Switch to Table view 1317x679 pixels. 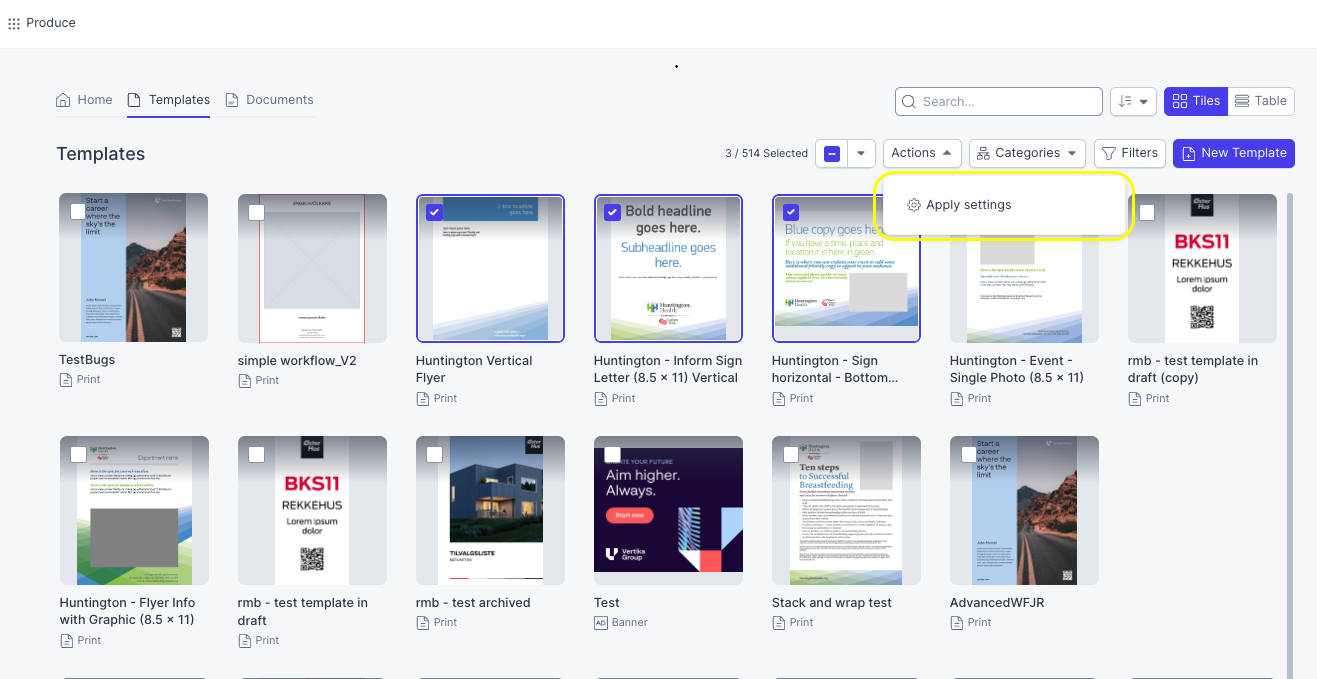click(1261, 101)
